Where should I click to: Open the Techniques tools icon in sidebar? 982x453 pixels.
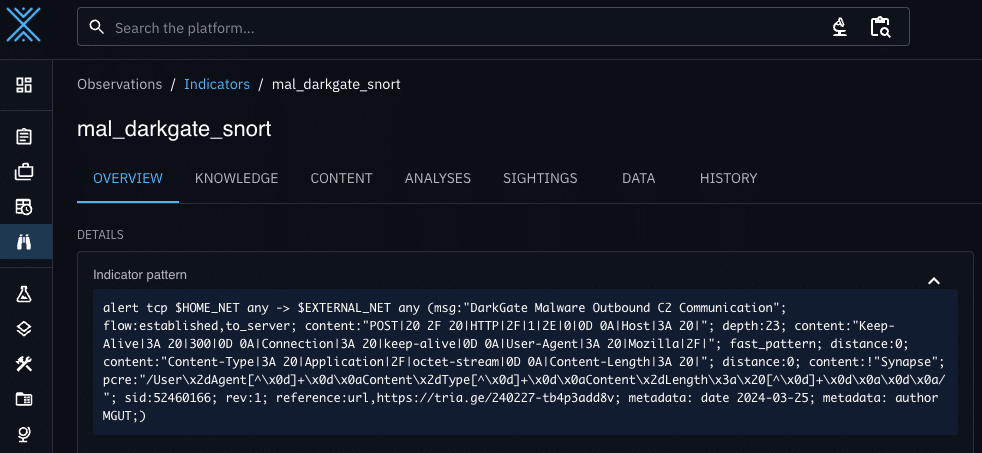click(x=24, y=364)
